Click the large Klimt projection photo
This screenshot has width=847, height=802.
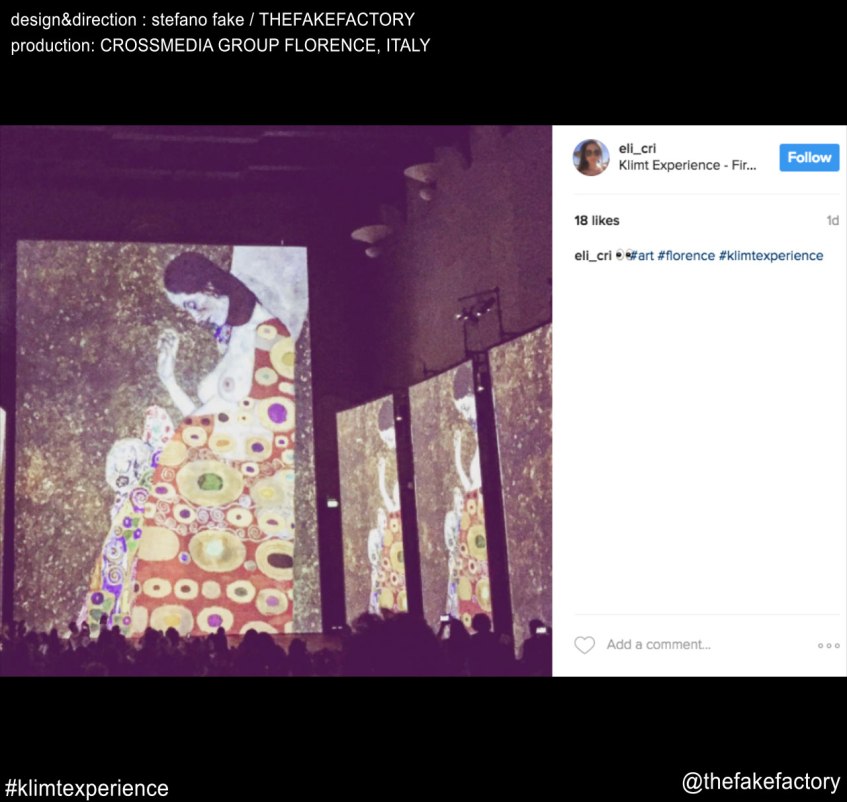[276, 401]
